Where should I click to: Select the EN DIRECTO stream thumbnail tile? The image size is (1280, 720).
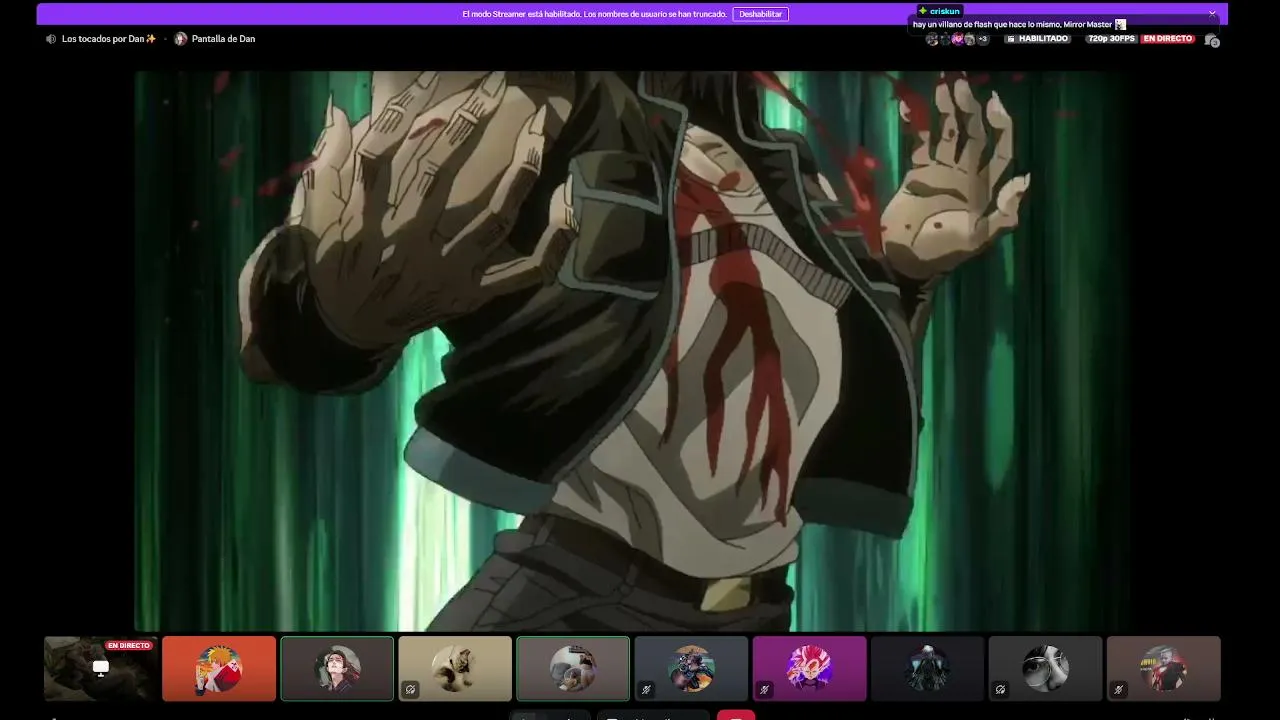click(101, 668)
